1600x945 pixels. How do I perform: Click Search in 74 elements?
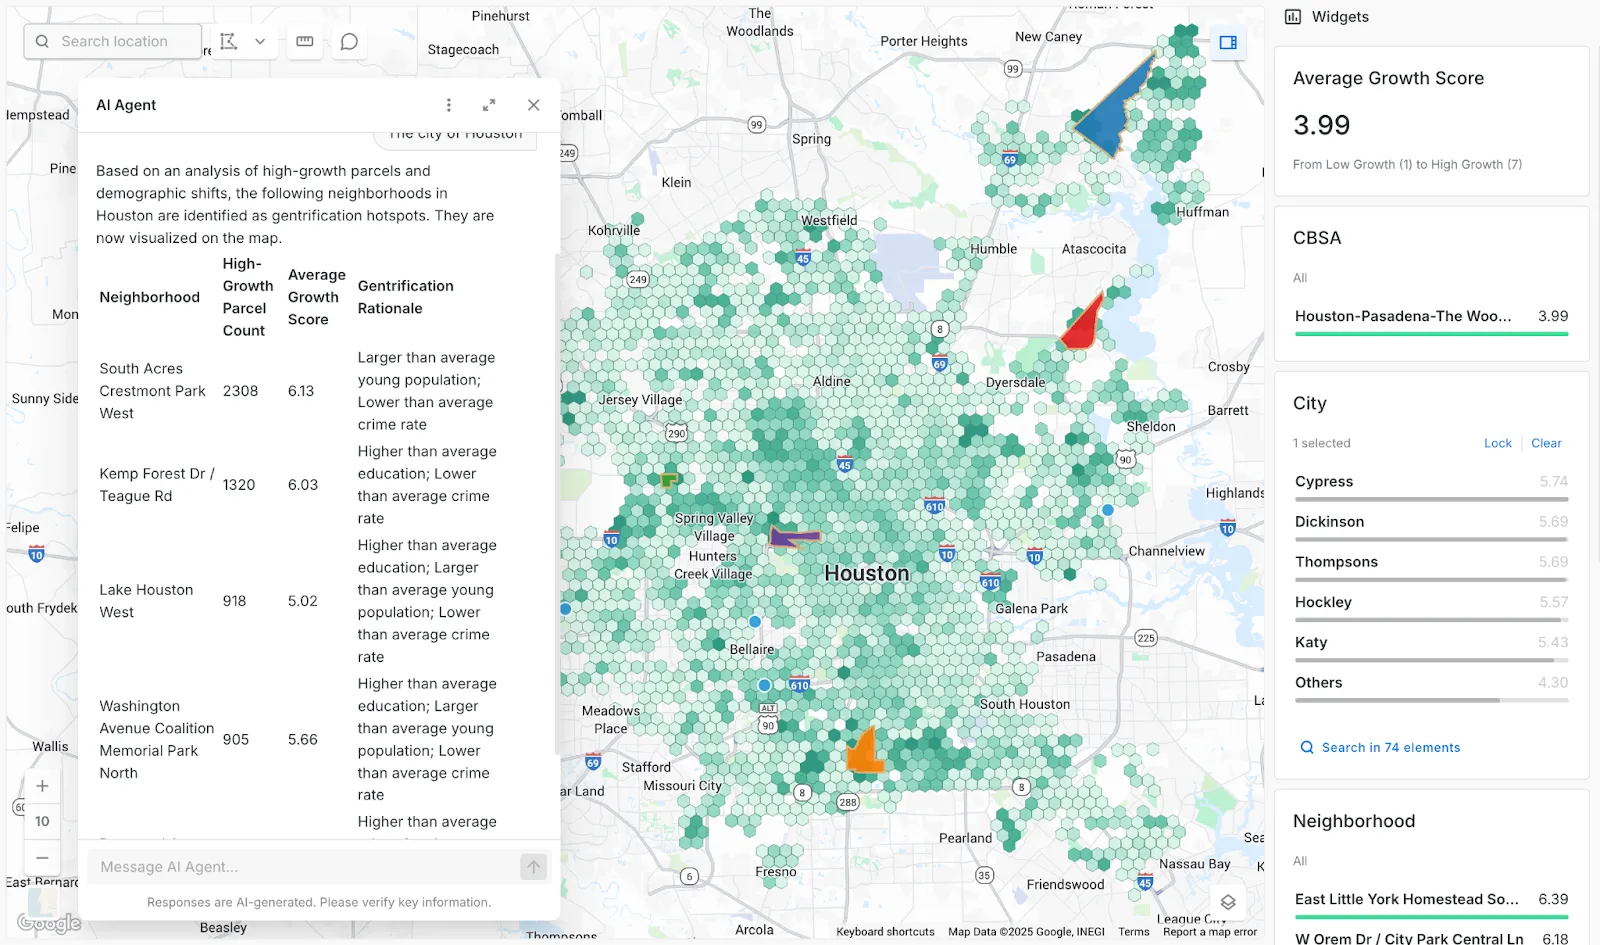point(1379,747)
